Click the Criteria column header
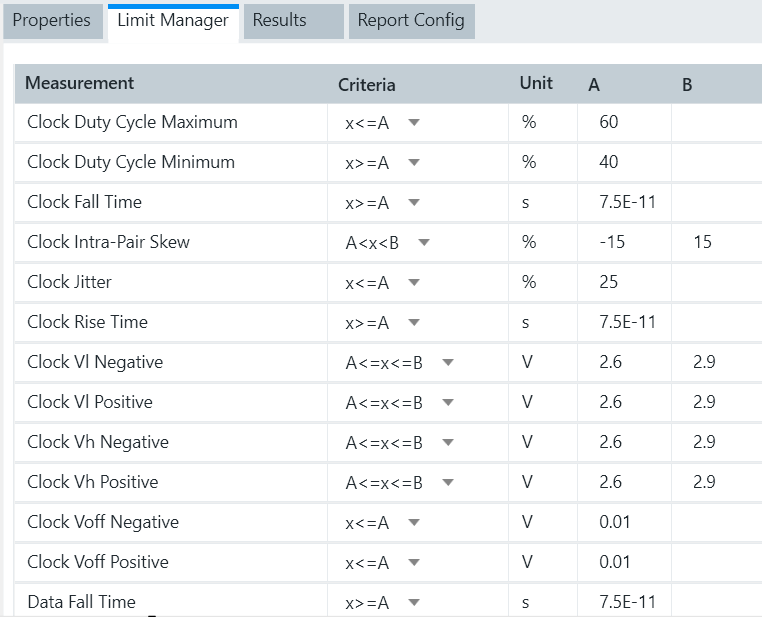The width and height of the screenshot is (762, 617). coord(367,85)
